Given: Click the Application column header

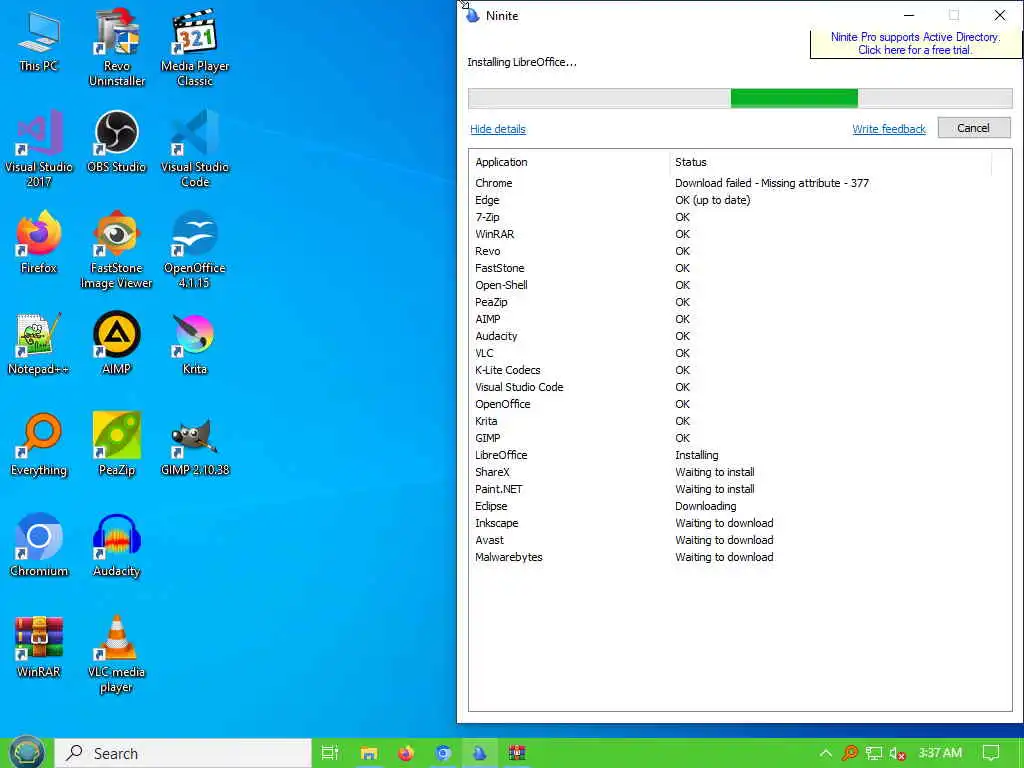Looking at the screenshot, I should tap(569, 162).
